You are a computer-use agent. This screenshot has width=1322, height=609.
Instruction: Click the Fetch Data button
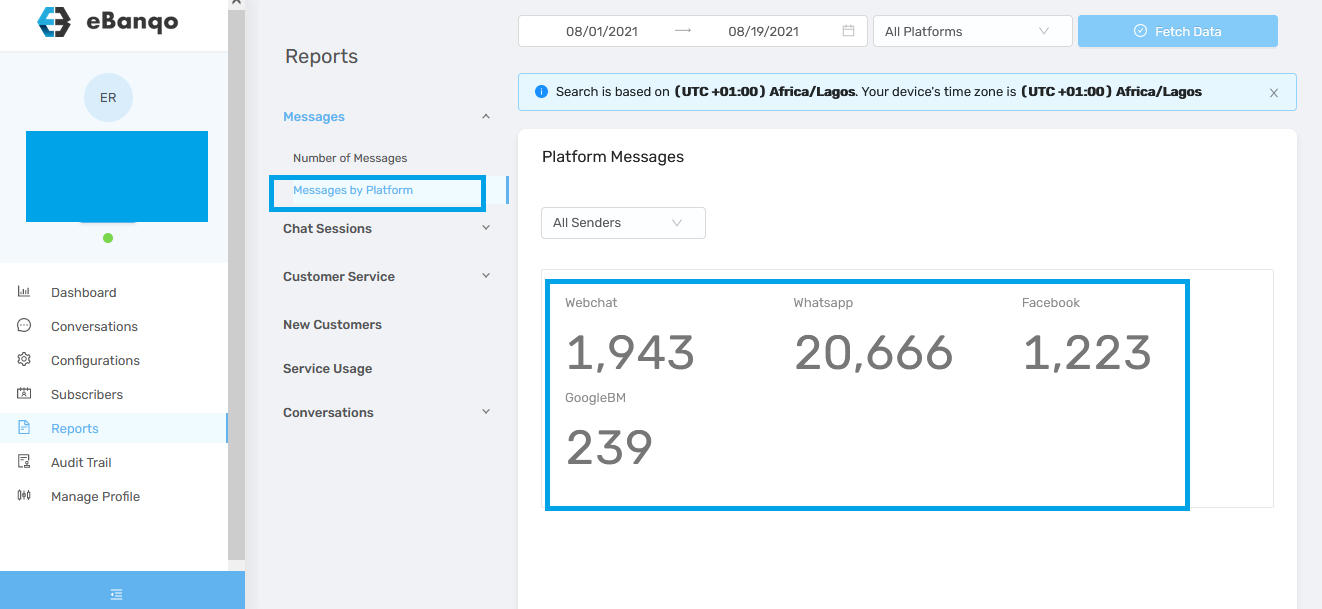(1178, 31)
